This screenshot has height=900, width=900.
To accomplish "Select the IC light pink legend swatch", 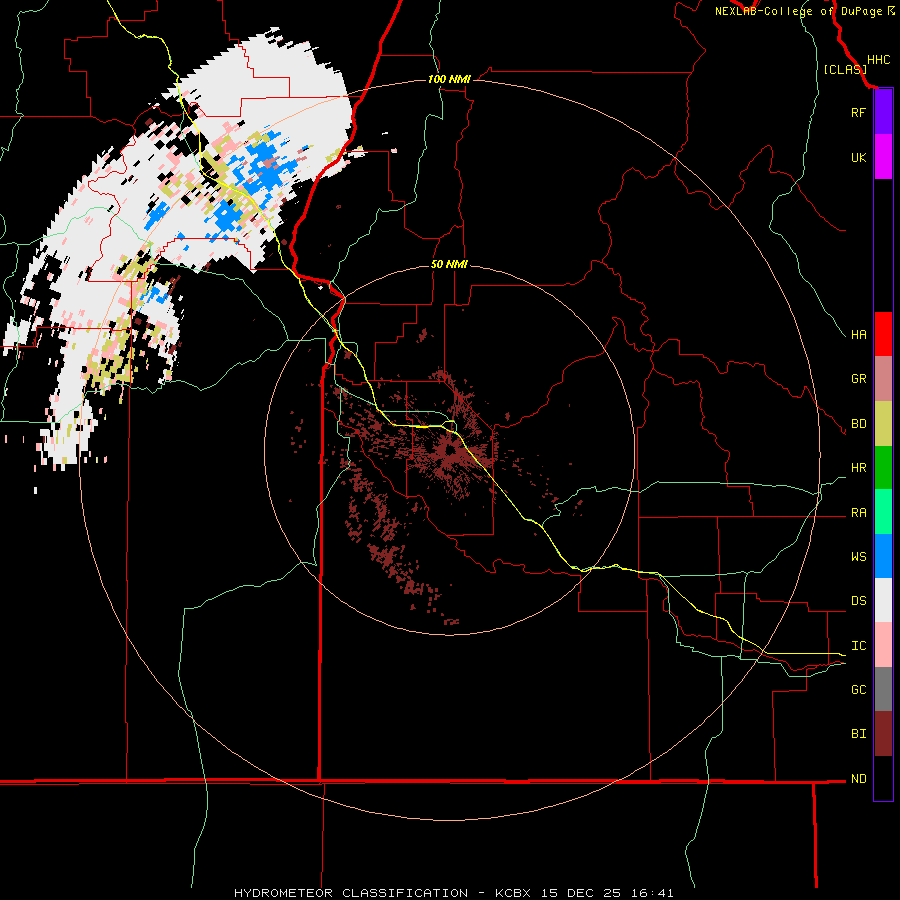I will 883,645.
